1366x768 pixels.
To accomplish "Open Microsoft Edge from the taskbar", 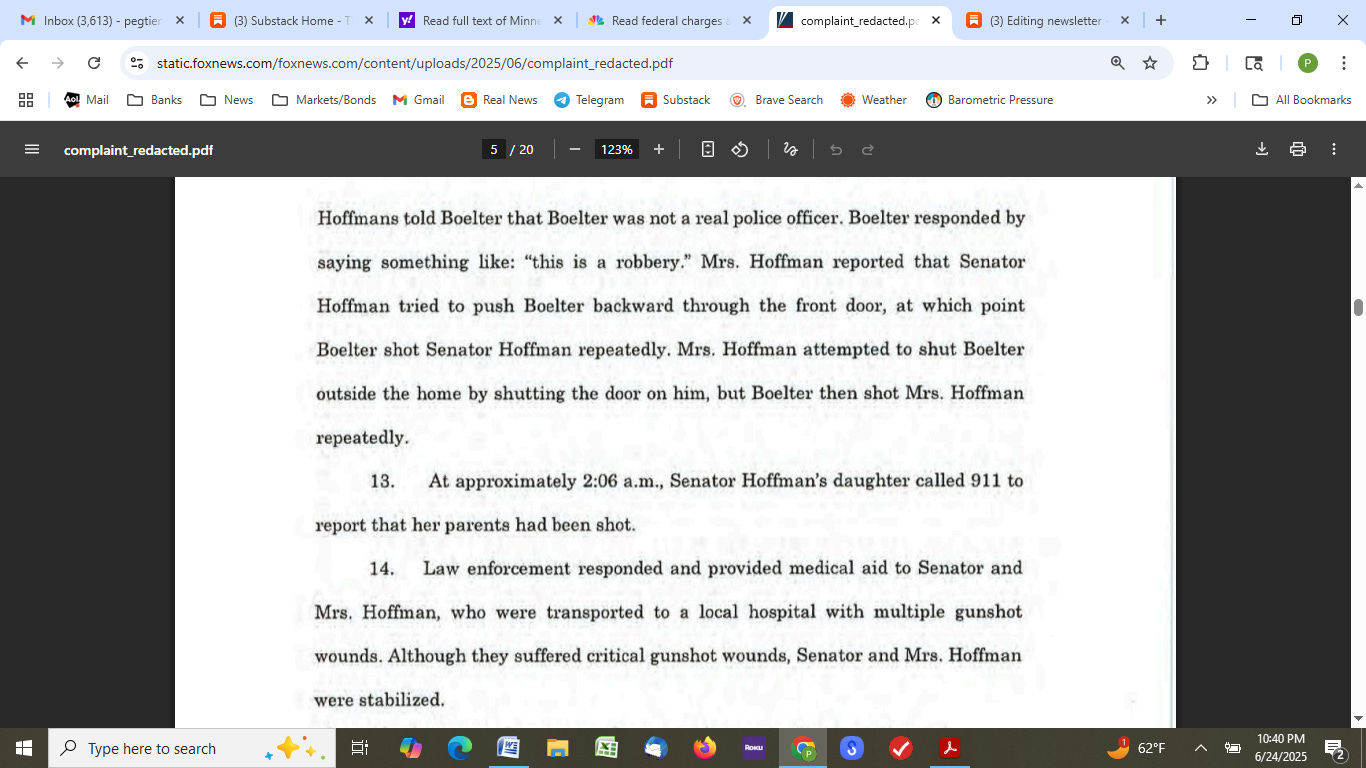I will click(x=460, y=748).
